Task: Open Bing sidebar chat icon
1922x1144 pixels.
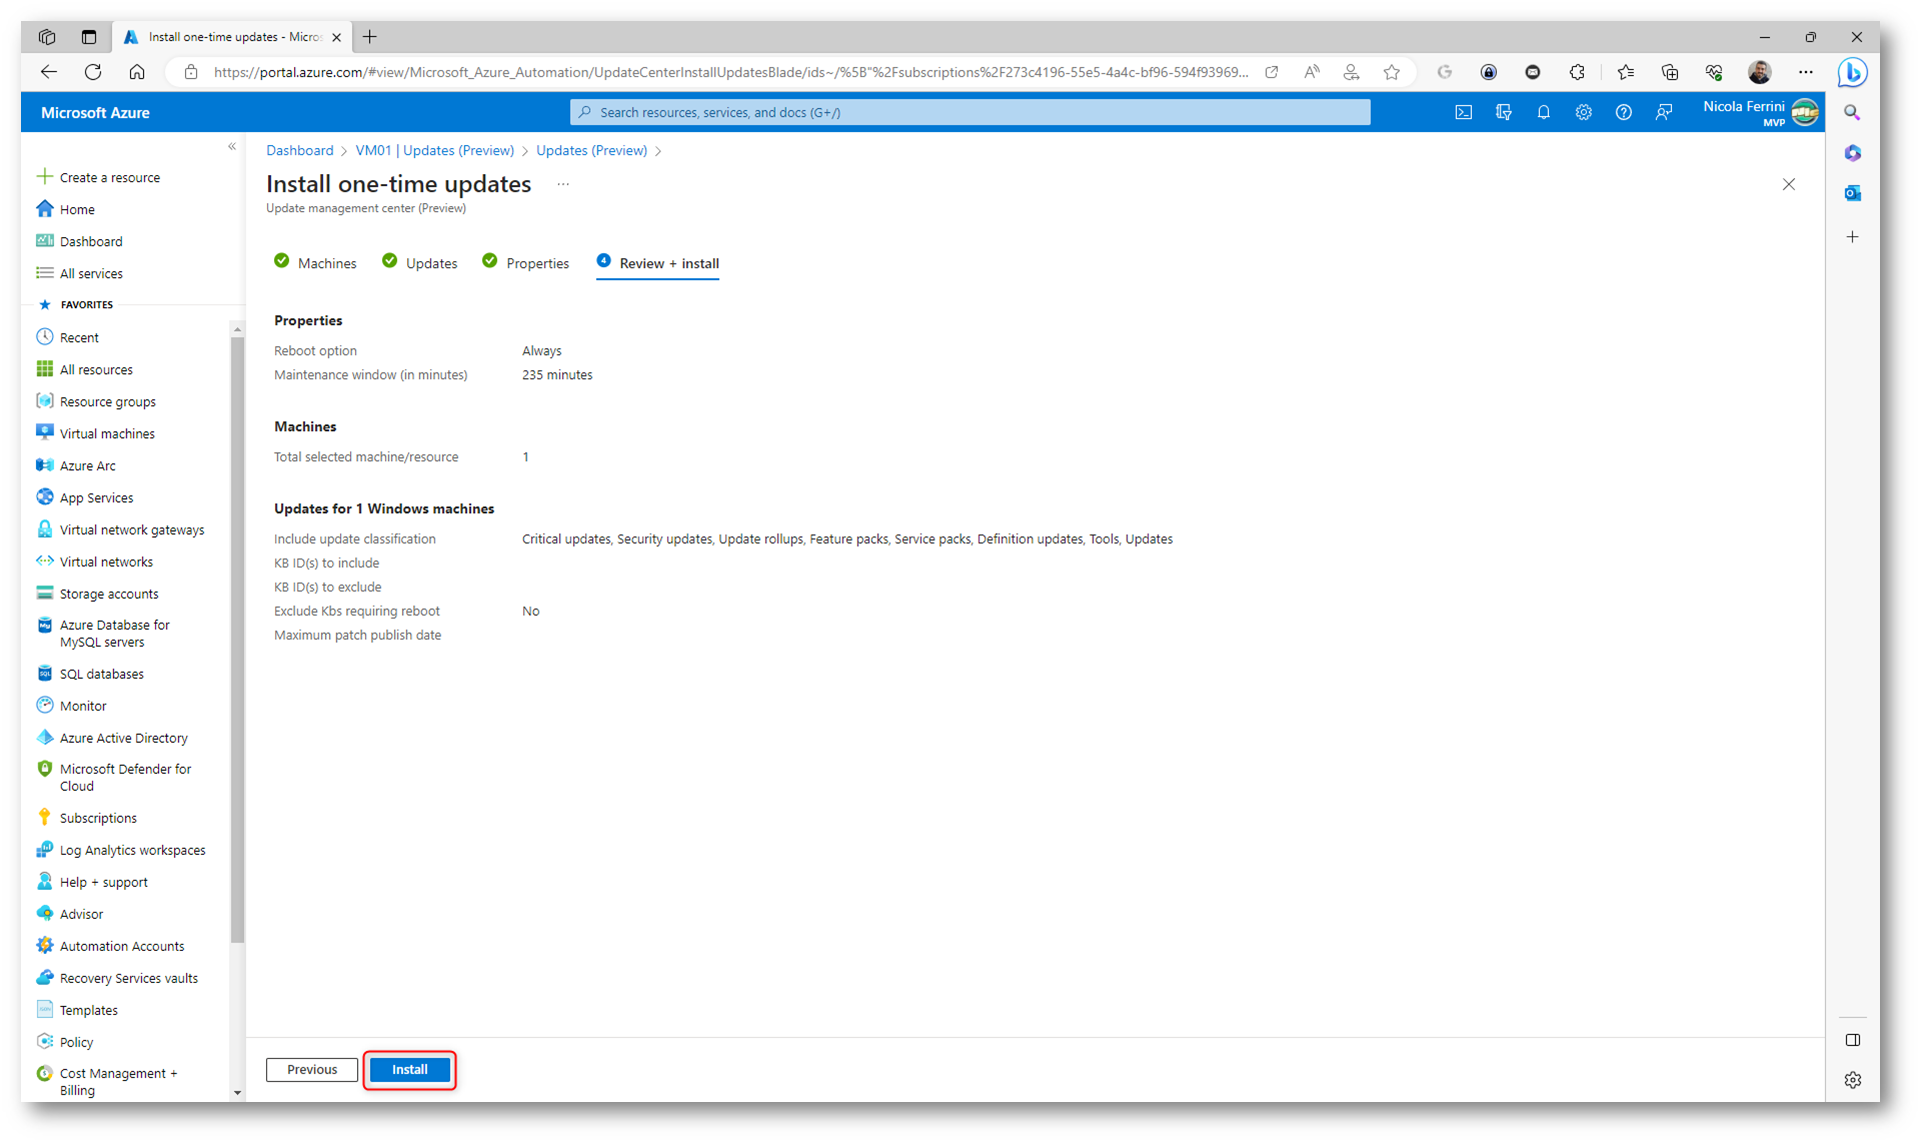Action: (x=1852, y=72)
